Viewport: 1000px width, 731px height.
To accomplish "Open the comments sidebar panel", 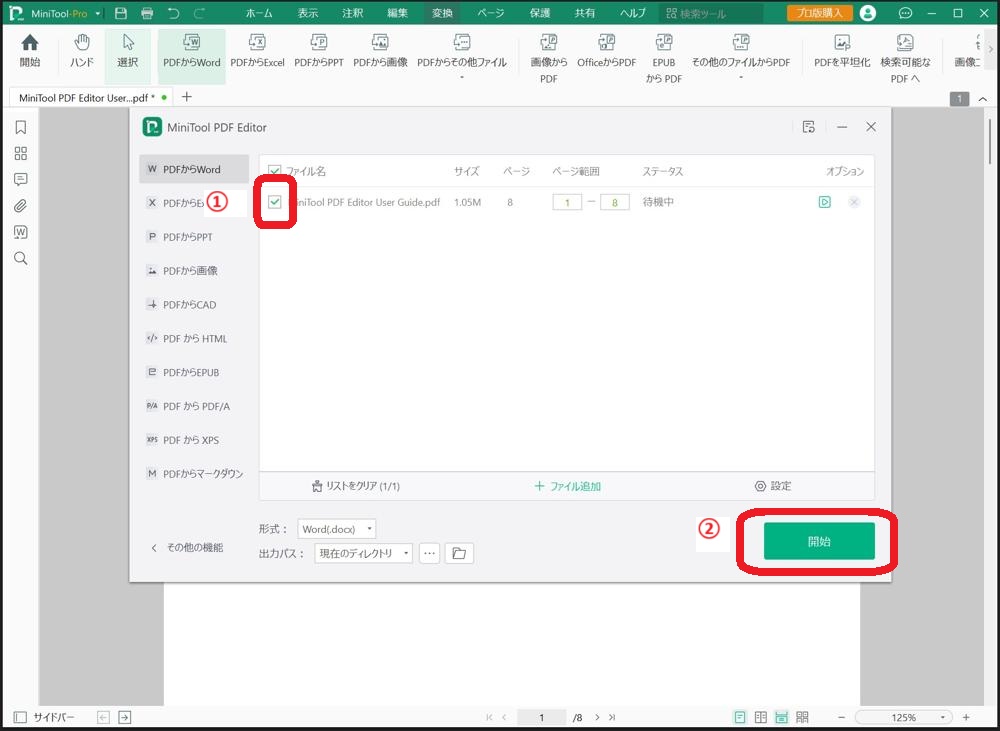I will tap(20, 179).
